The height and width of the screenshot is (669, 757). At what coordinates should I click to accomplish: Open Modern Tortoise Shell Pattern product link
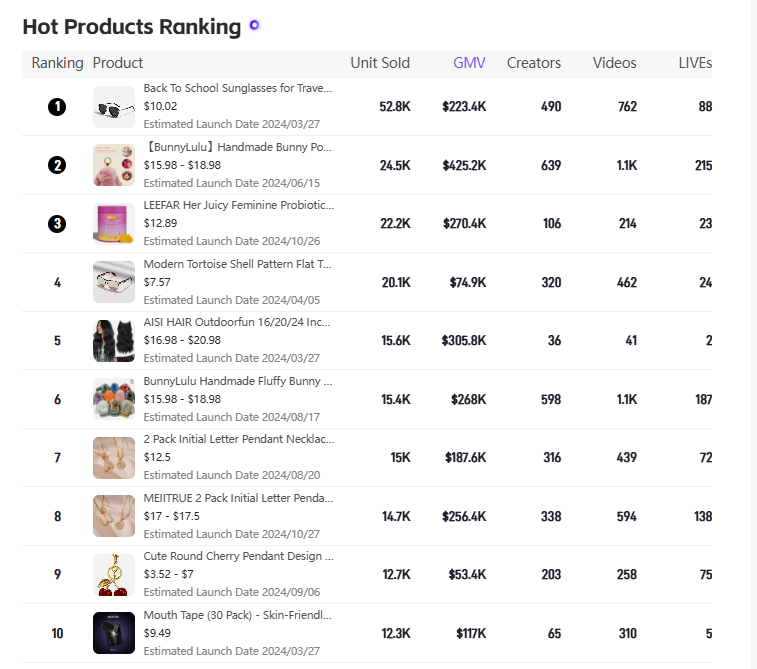[x=238, y=264]
